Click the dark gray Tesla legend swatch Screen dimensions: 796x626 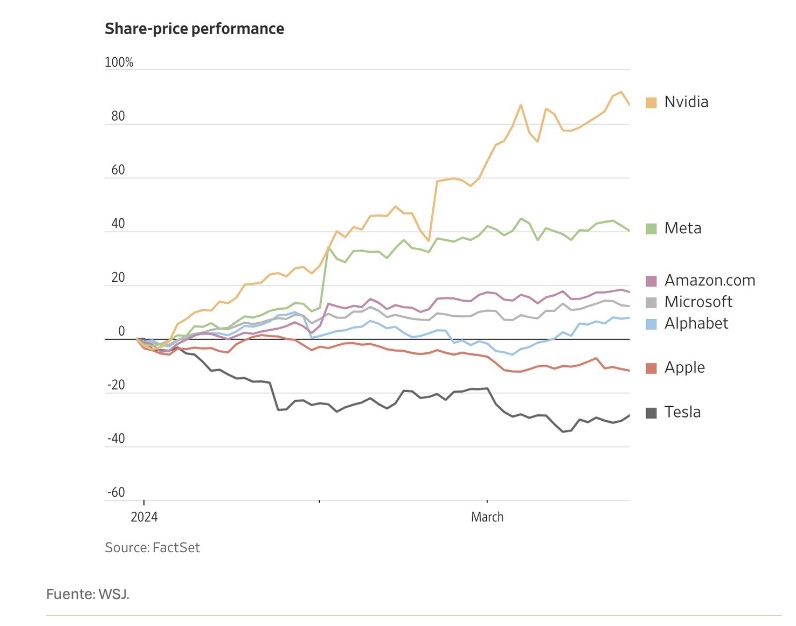[651, 412]
